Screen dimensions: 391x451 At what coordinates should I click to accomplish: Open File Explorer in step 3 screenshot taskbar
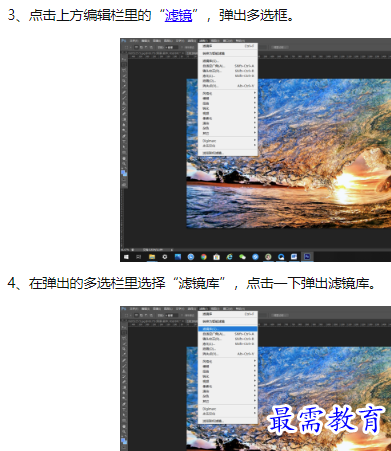[x=152, y=257]
